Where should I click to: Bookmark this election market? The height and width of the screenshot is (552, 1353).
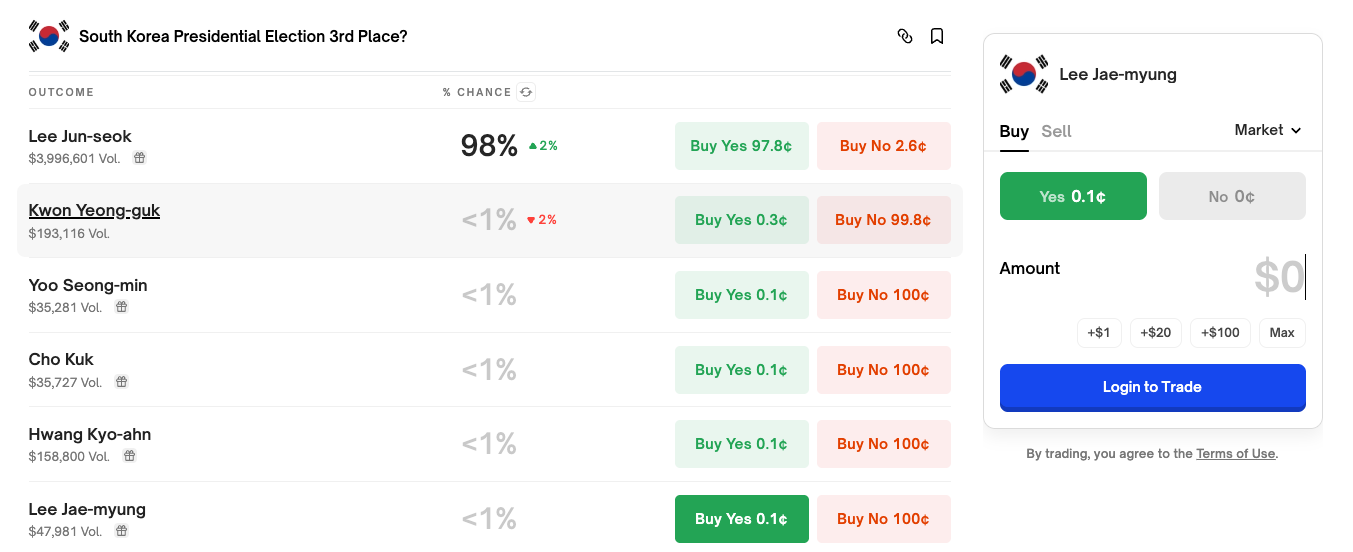coord(937,37)
